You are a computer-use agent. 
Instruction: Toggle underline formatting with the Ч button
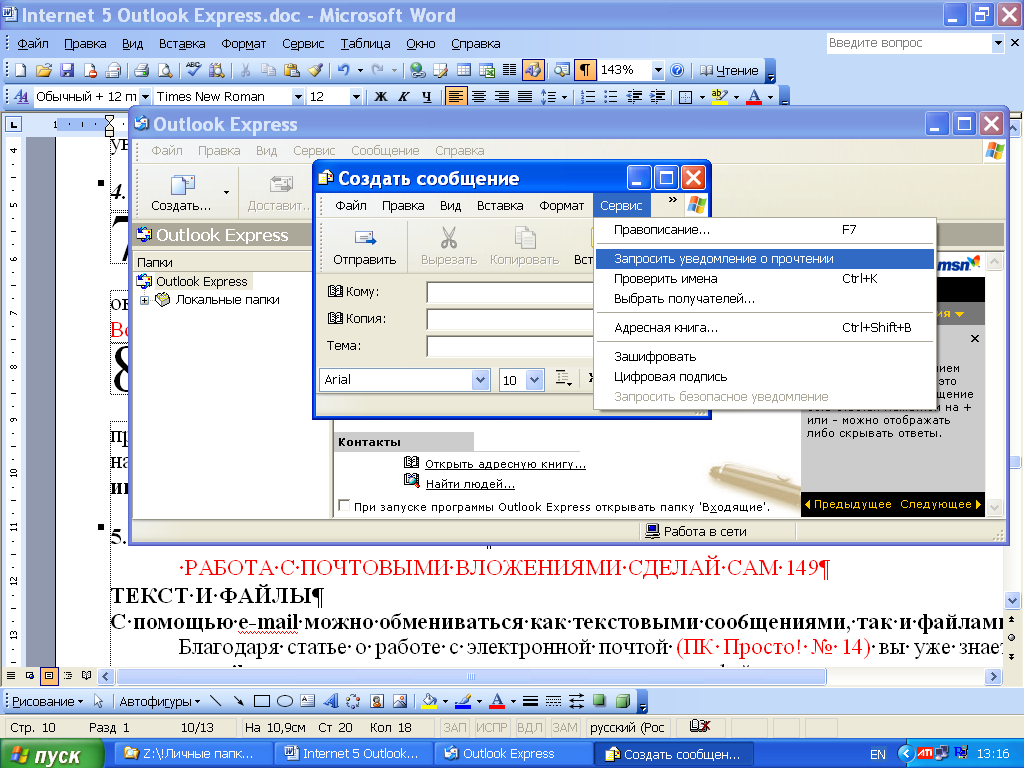pos(426,97)
